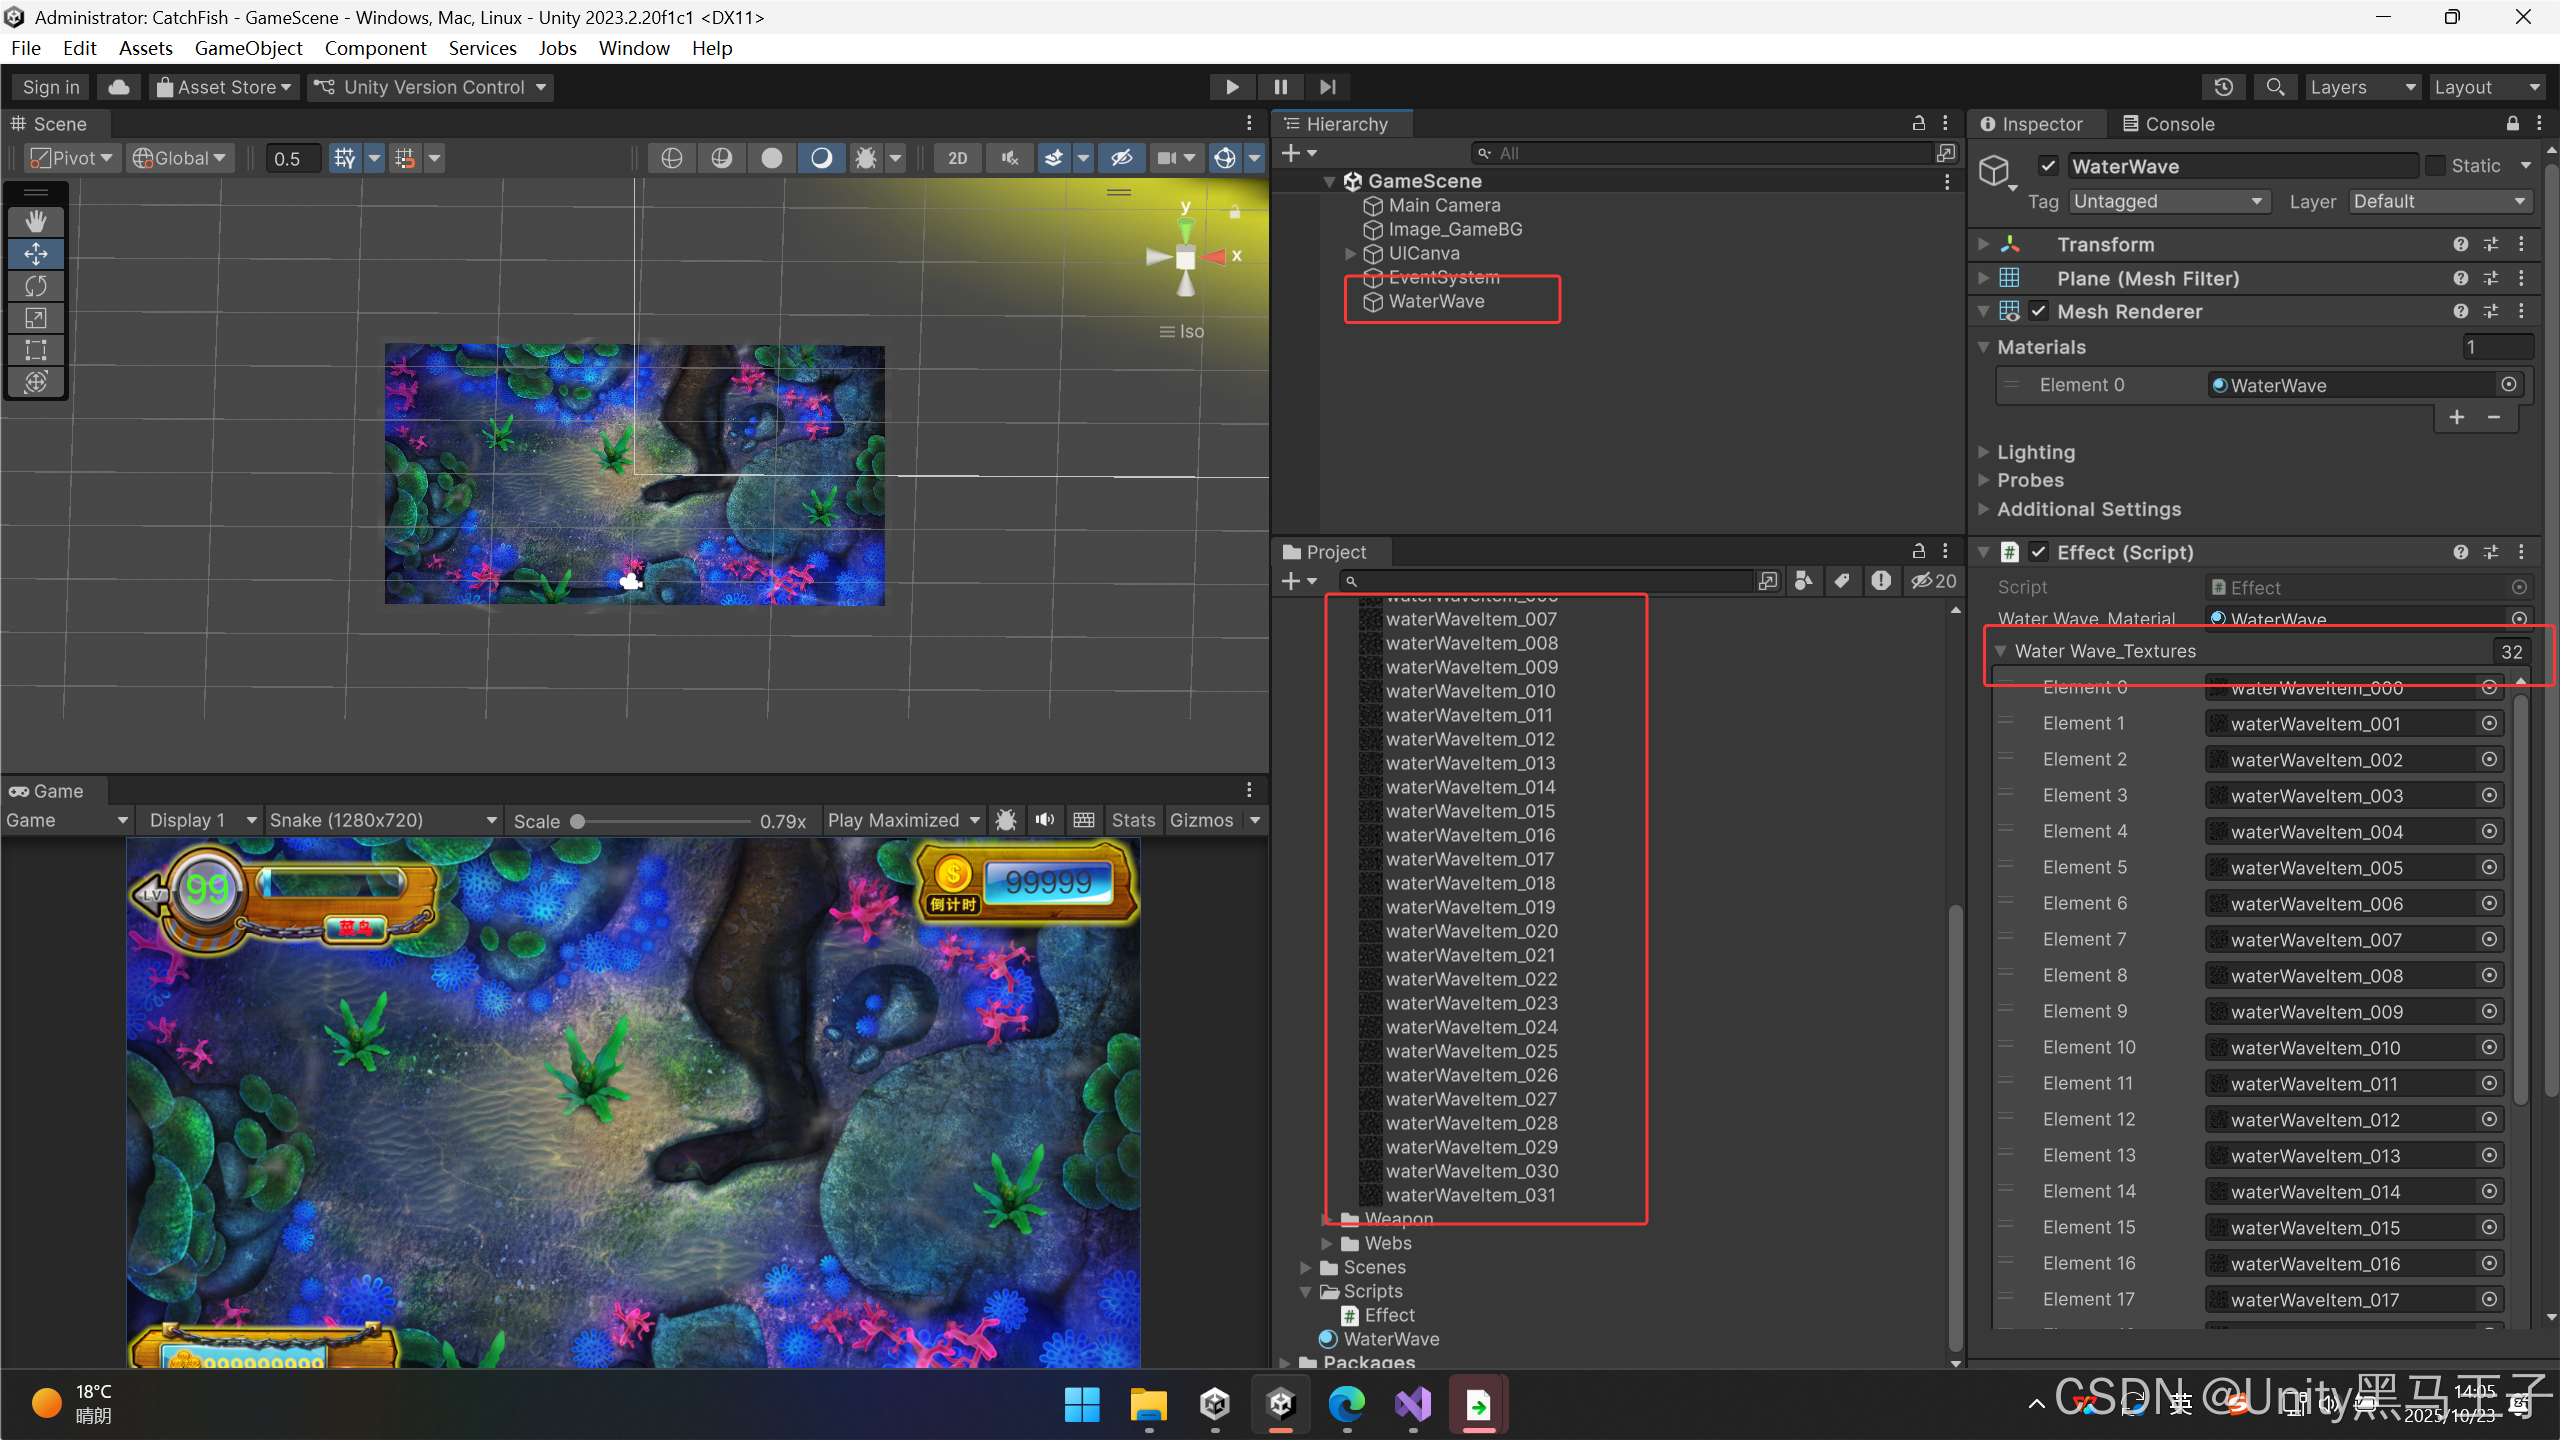
Task: Click the Step frame button
Action: 1327,87
